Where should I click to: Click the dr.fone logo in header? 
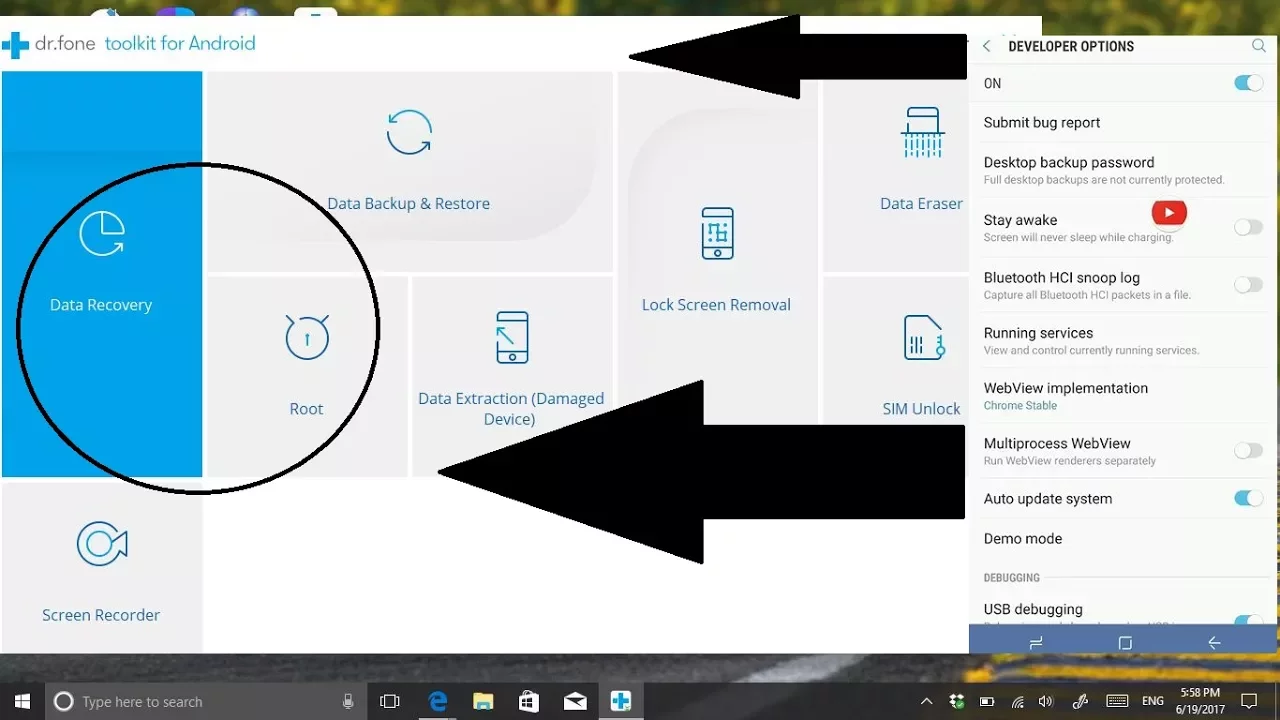click(x=129, y=43)
